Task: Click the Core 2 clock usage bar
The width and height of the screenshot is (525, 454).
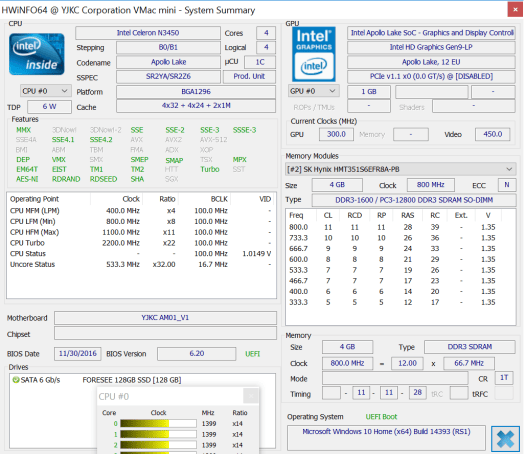Action: tap(158, 445)
